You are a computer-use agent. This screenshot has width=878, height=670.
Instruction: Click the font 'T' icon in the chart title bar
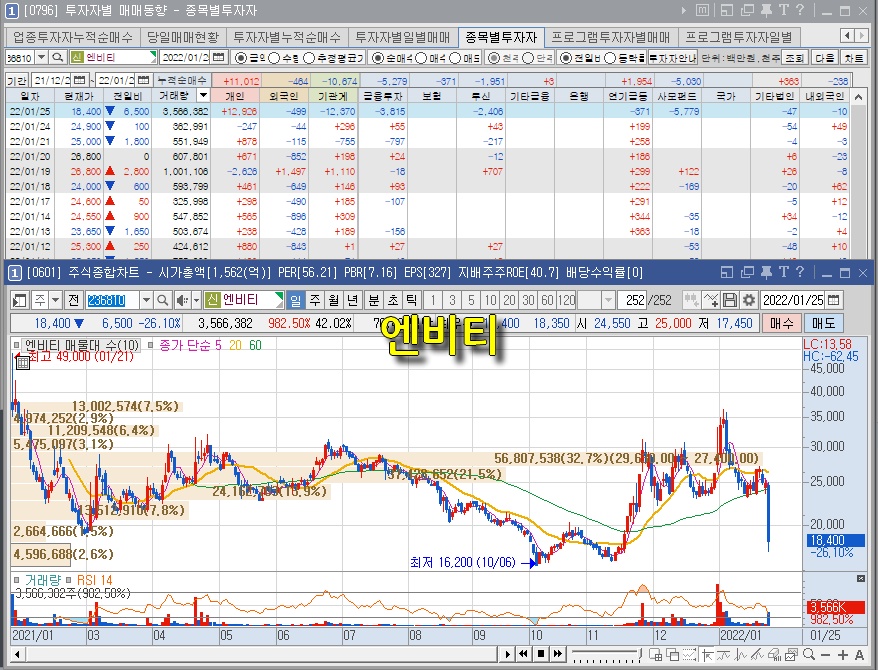[783, 273]
